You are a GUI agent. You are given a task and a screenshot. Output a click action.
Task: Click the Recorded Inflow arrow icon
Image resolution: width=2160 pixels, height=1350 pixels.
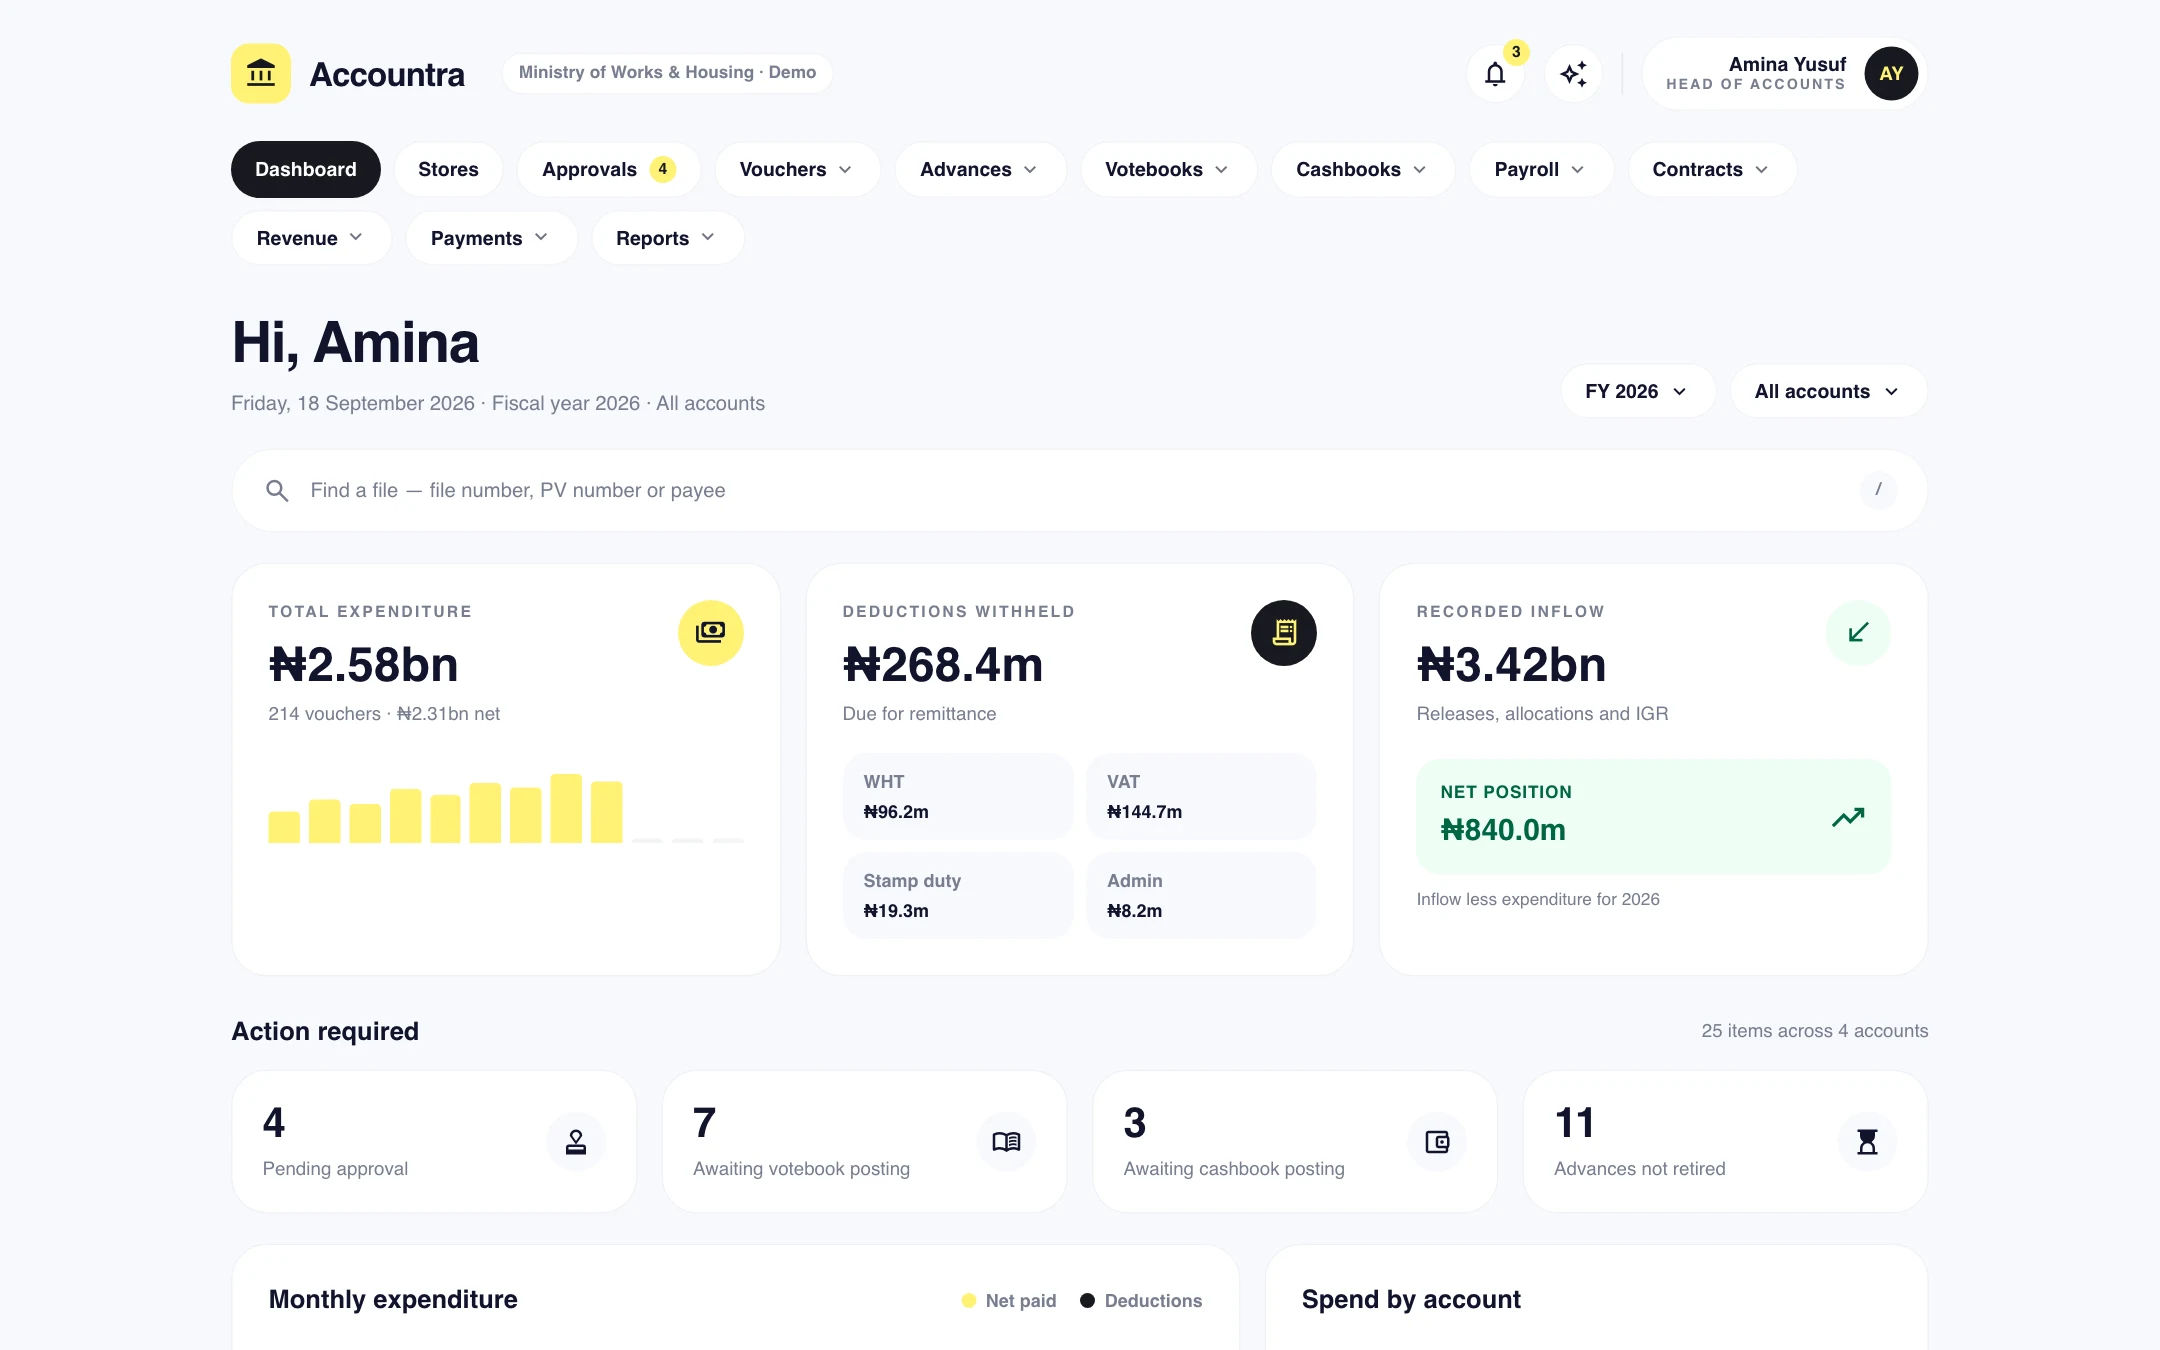pos(1858,633)
